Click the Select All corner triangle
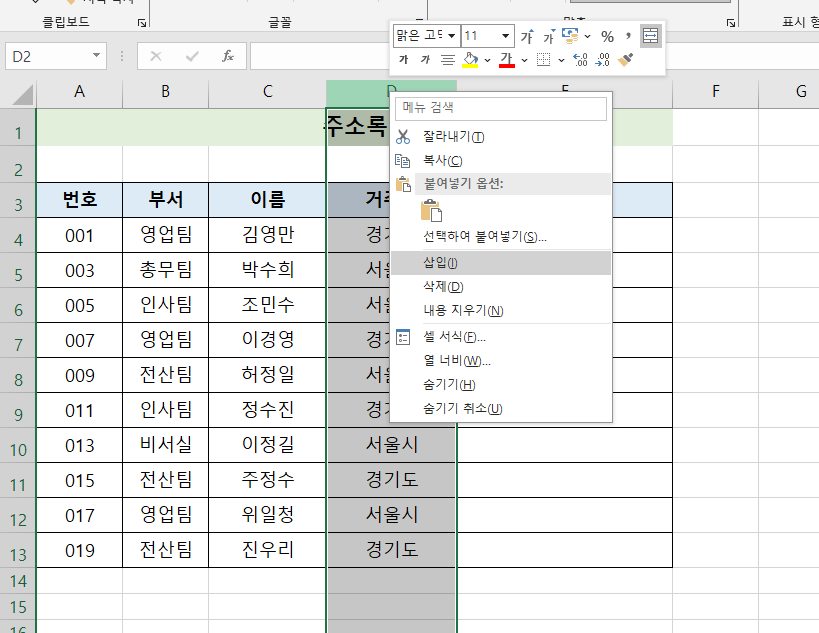 23,95
